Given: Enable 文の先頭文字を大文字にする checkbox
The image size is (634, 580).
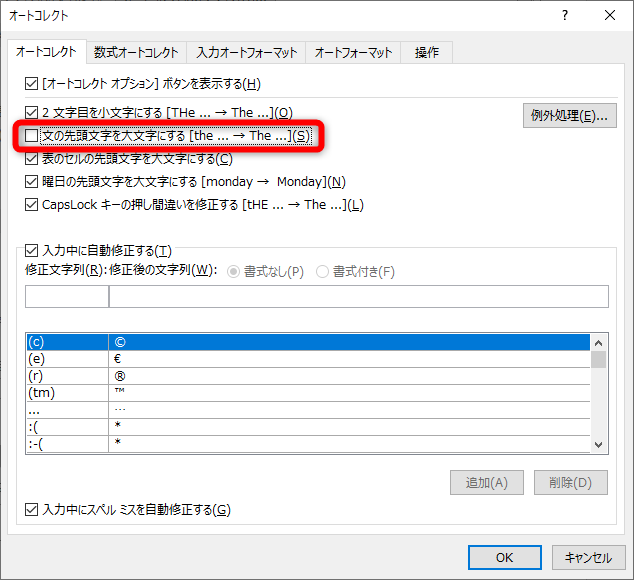Looking at the screenshot, I should tap(32, 135).
